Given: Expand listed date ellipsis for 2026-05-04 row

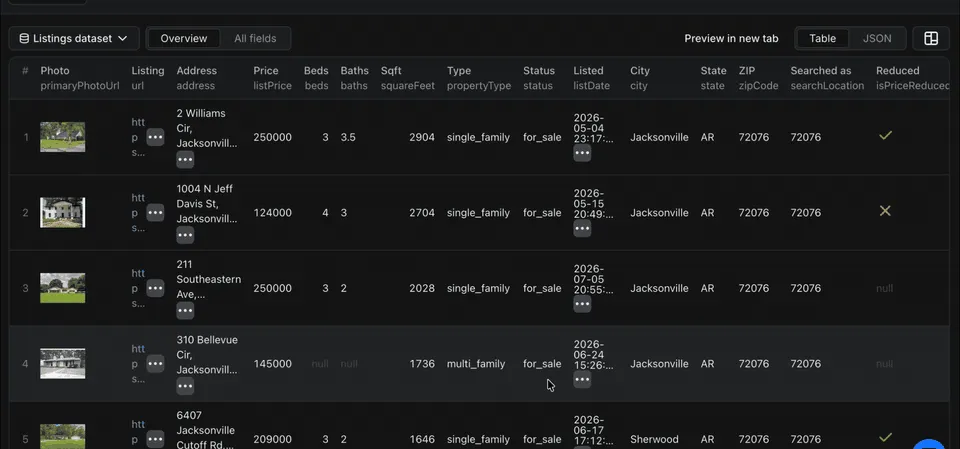Looking at the screenshot, I should tap(582, 153).
